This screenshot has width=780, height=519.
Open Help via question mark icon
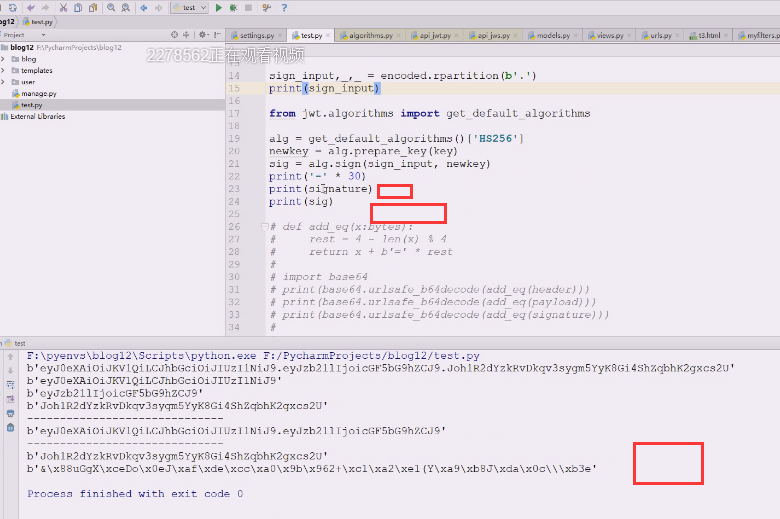[284, 7]
